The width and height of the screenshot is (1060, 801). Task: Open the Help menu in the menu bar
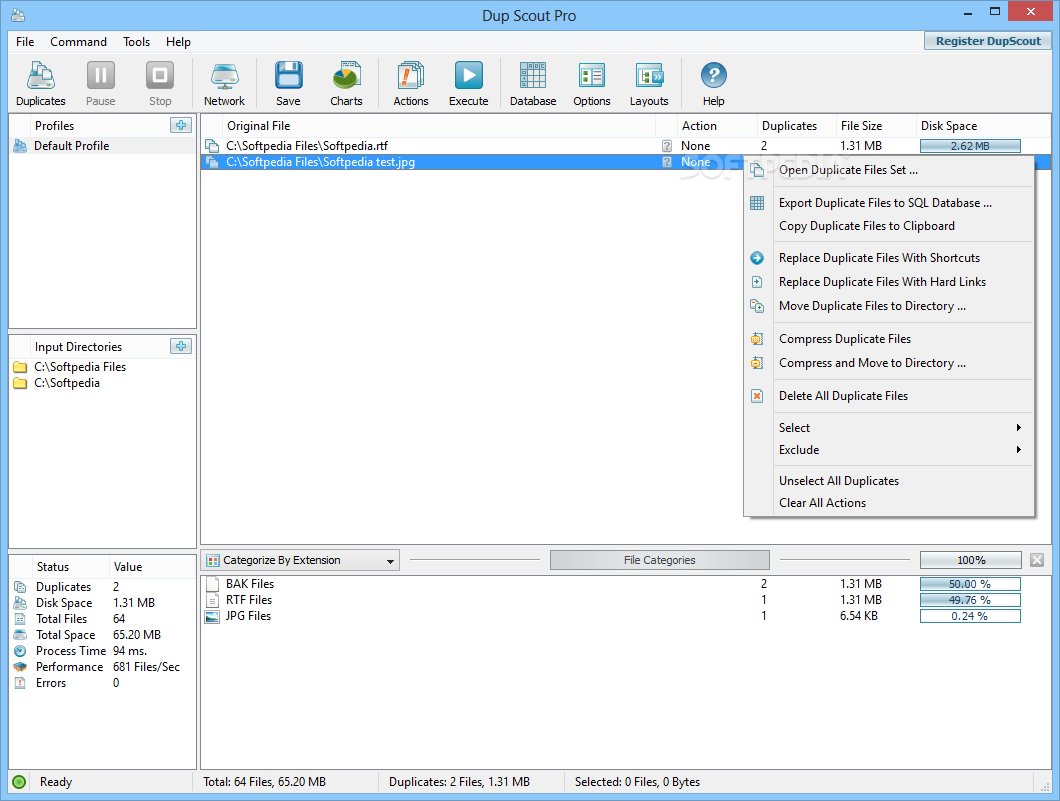tap(178, 42)
